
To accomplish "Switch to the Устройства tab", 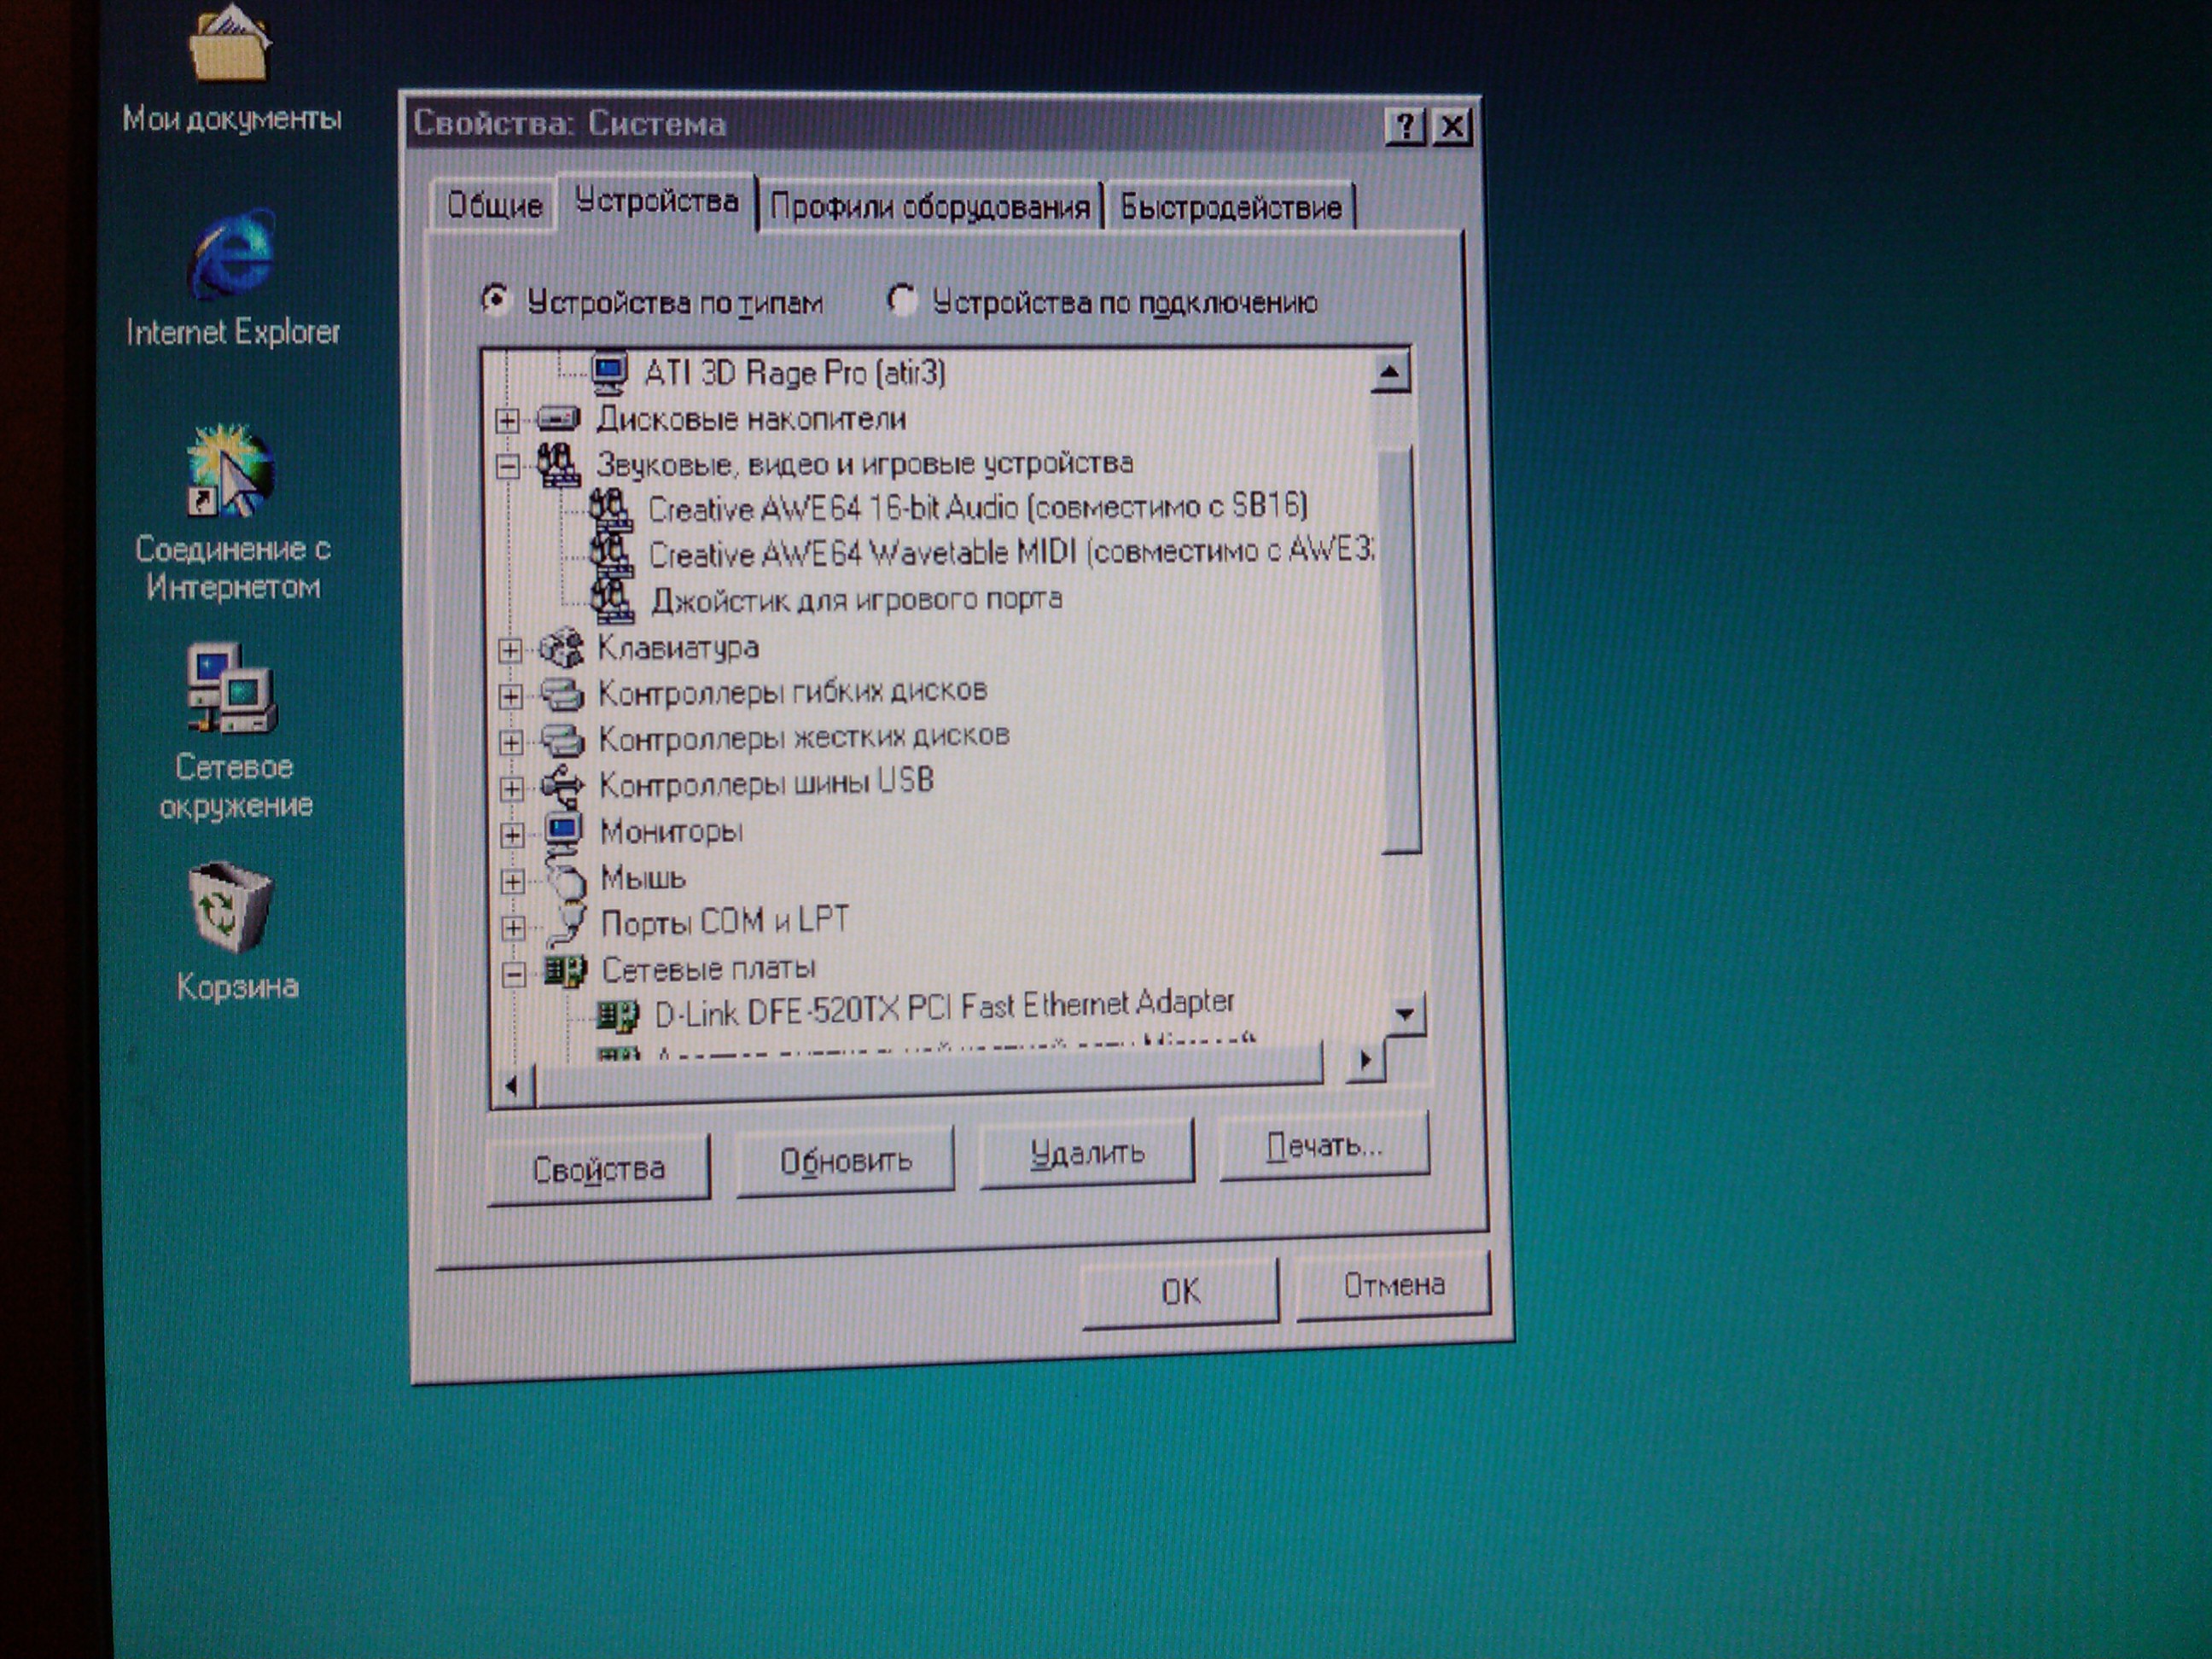I will coord(657,202).
